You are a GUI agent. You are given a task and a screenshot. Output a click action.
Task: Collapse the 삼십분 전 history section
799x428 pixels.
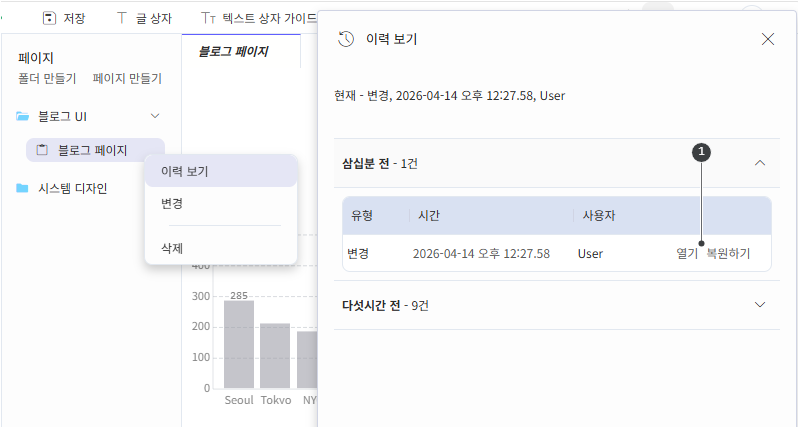tap(760, 163)
